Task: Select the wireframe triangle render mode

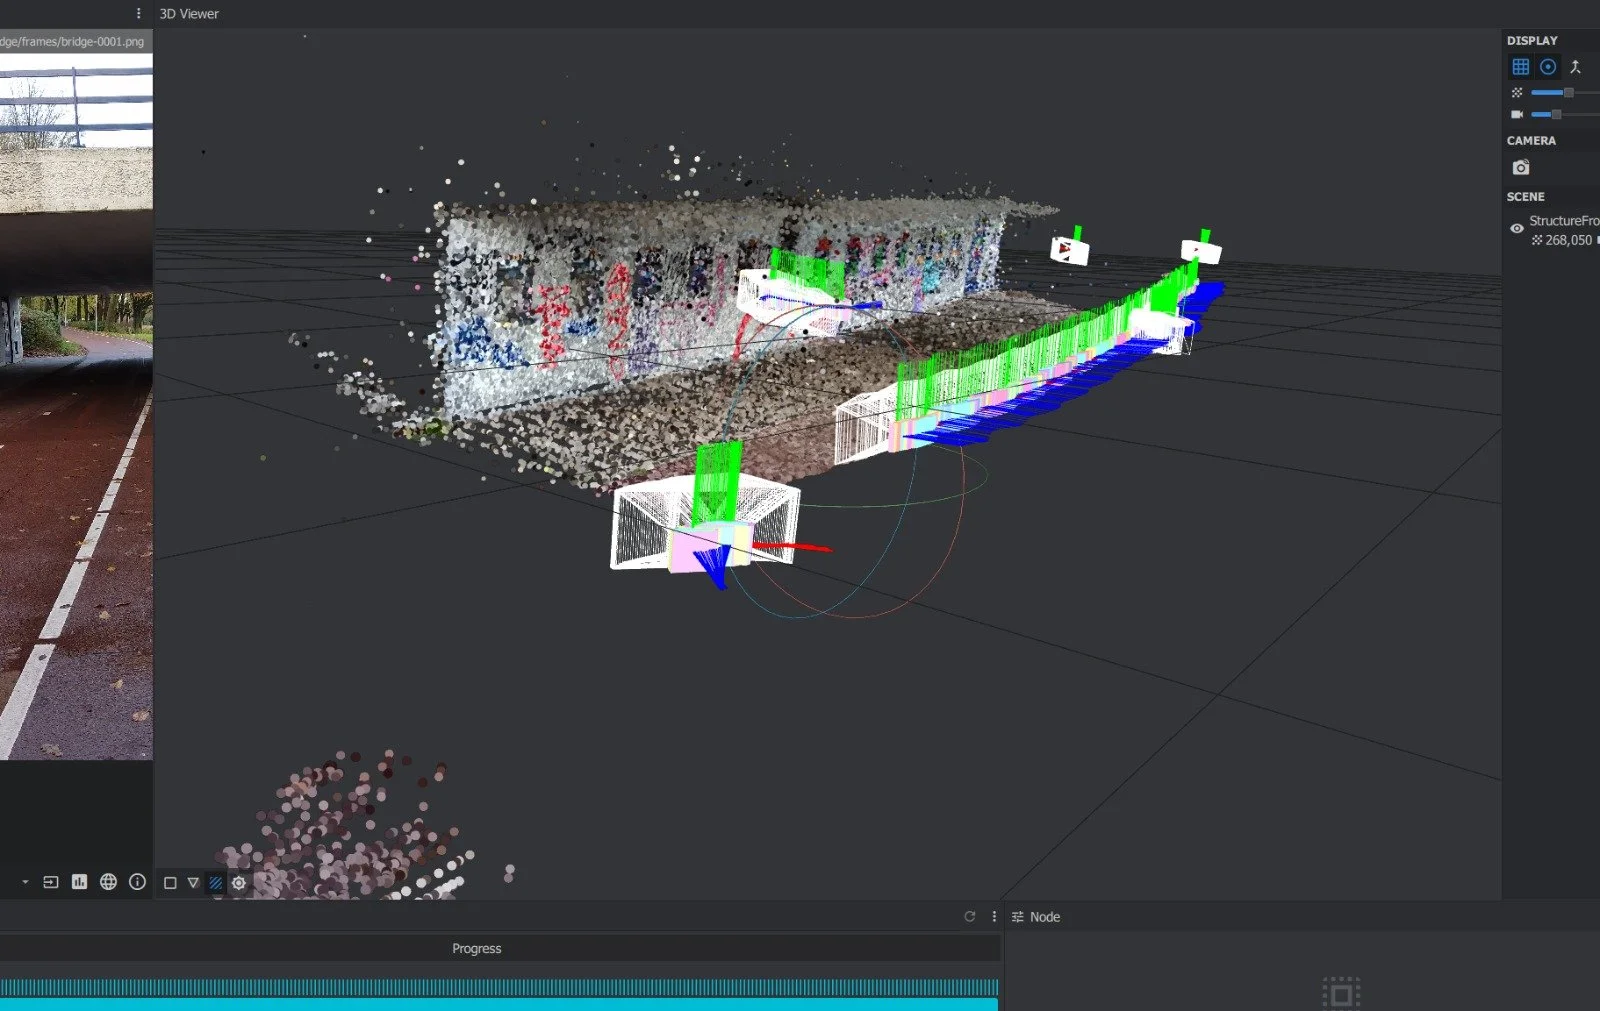Action: click(193, 883)
